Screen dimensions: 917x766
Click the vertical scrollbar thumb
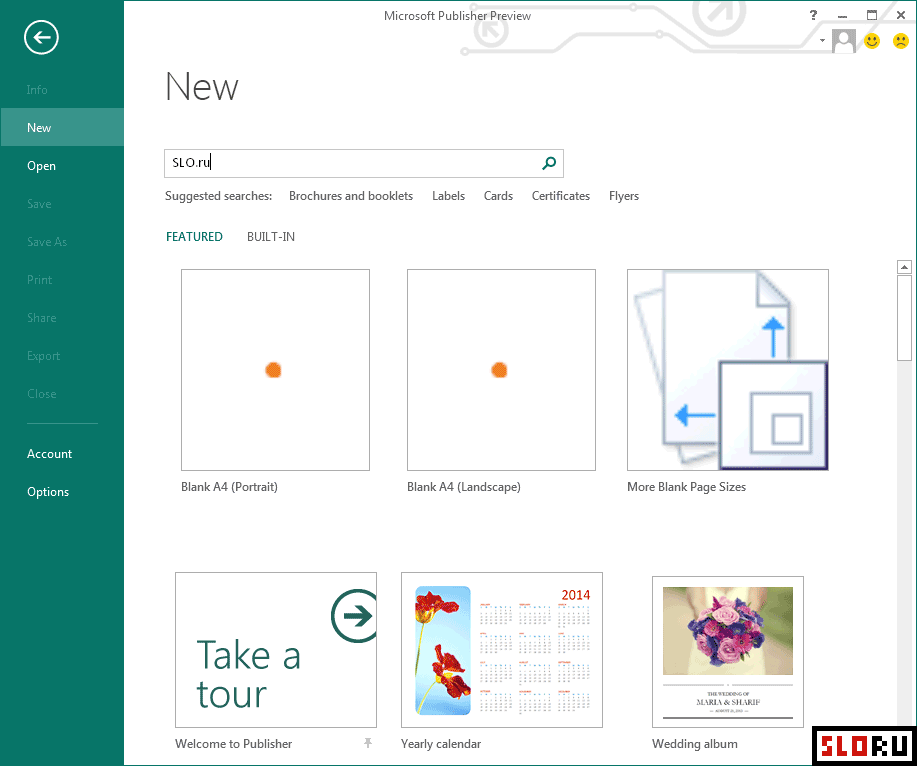904,318
